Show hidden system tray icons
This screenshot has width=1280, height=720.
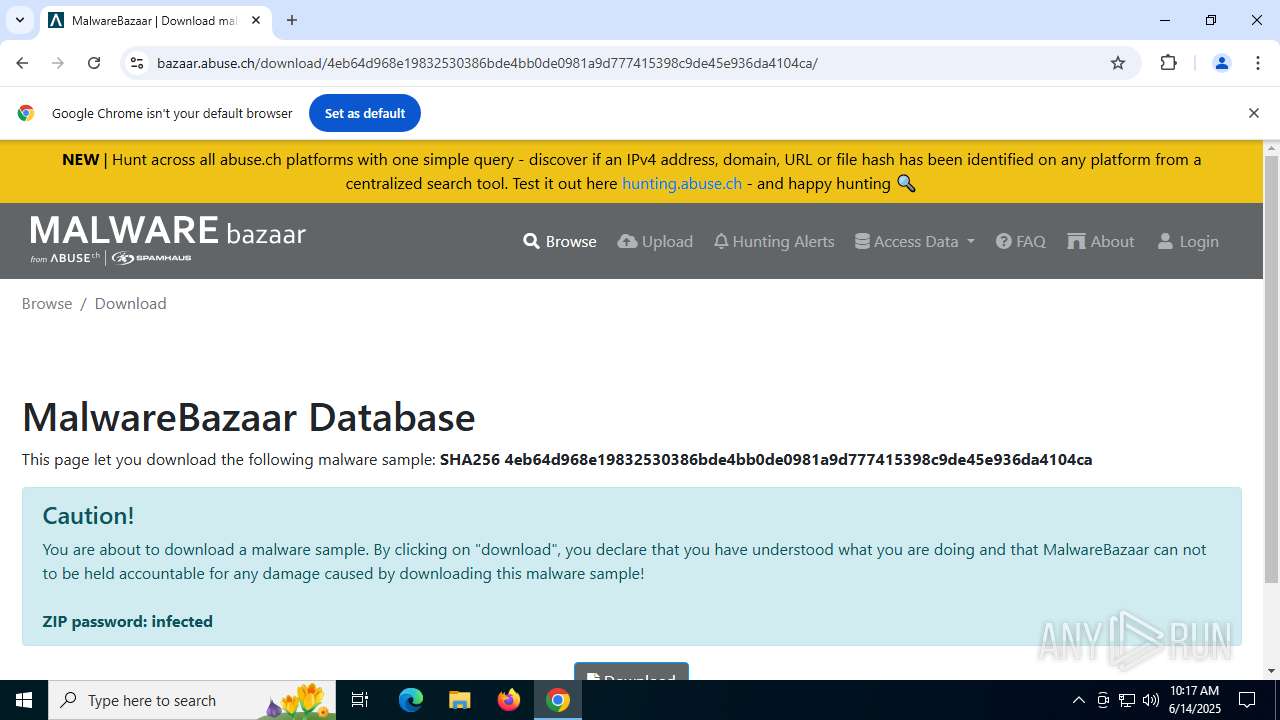click(x=1078, y=700)
